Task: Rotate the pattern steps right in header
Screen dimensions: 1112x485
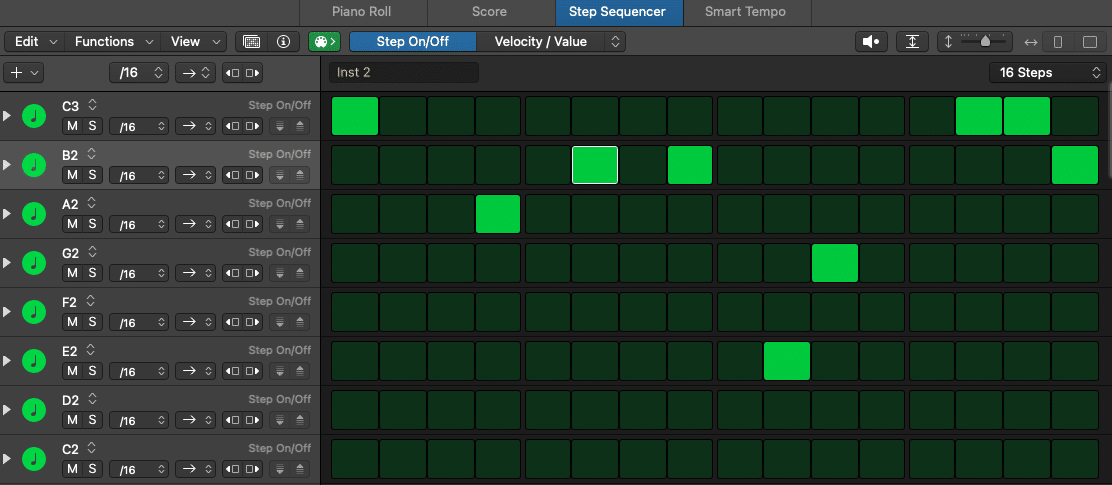Action: 252,72
